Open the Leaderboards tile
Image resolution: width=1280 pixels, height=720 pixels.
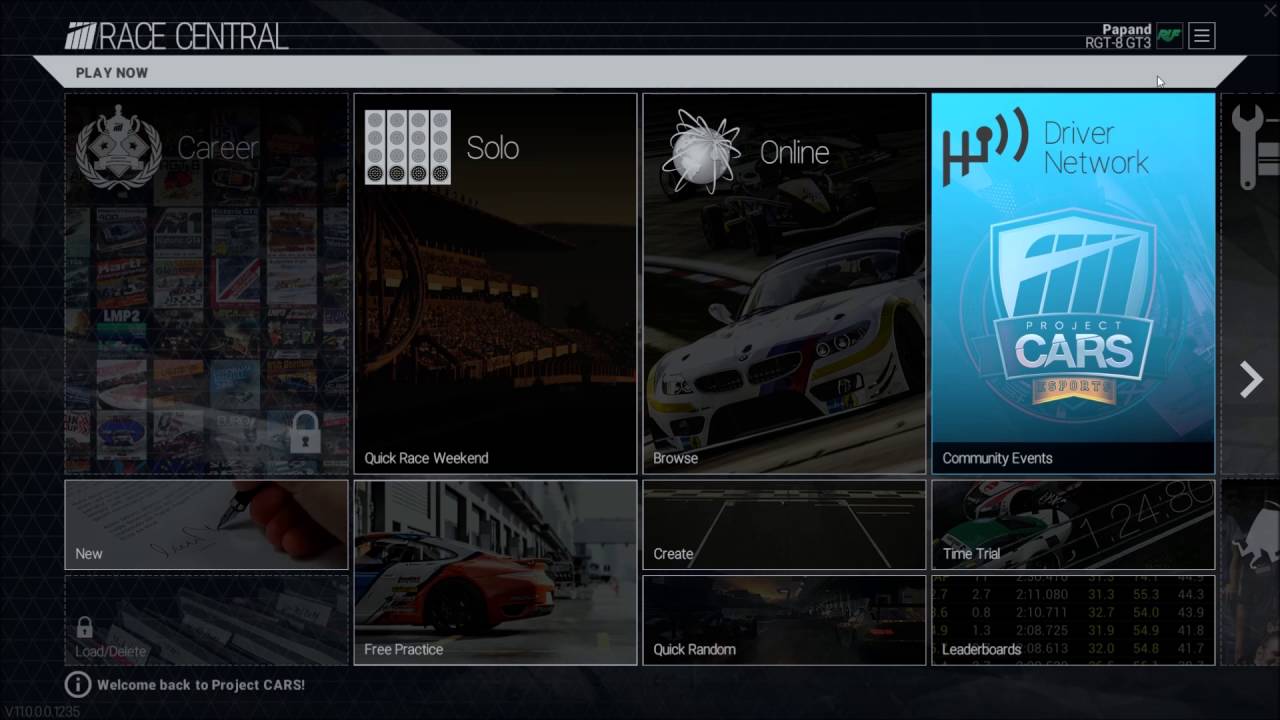1073,620
